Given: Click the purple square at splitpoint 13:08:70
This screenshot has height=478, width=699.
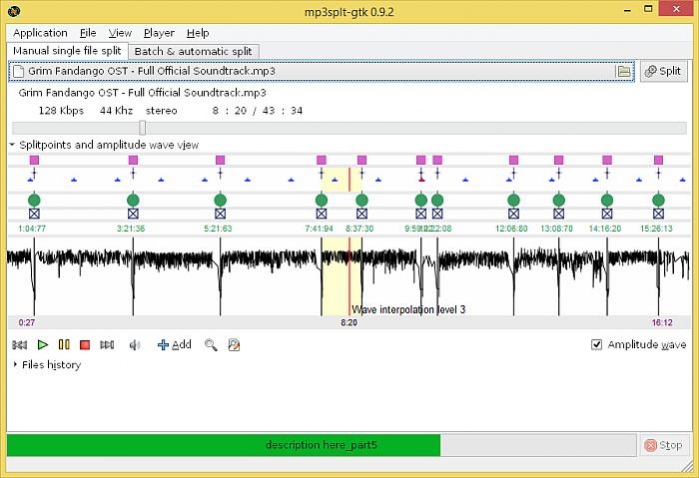Looking at the screenshot, I should pyautogui.click(x=559, y=160).
